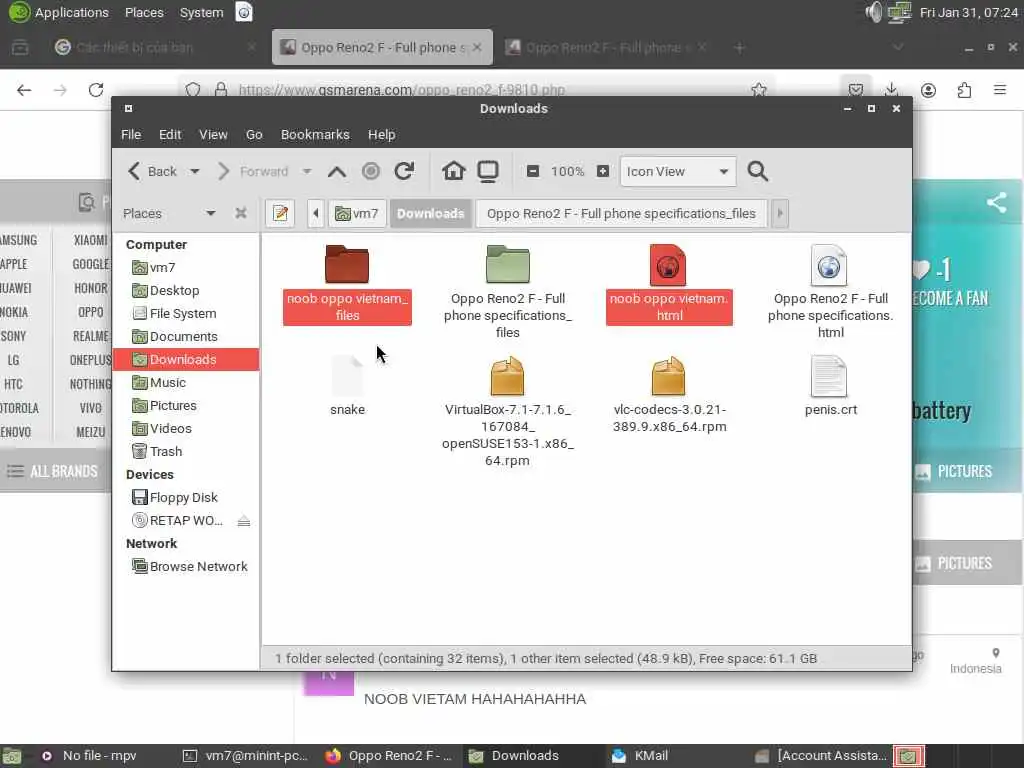
Task: Zoom out with the minus icon
Action: click(x=533, y=171)
